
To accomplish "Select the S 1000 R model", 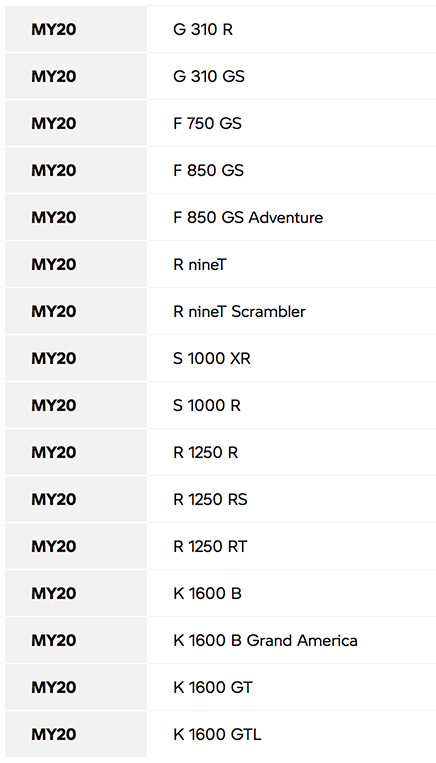I will pyautogui.click(x=207, y=405).
